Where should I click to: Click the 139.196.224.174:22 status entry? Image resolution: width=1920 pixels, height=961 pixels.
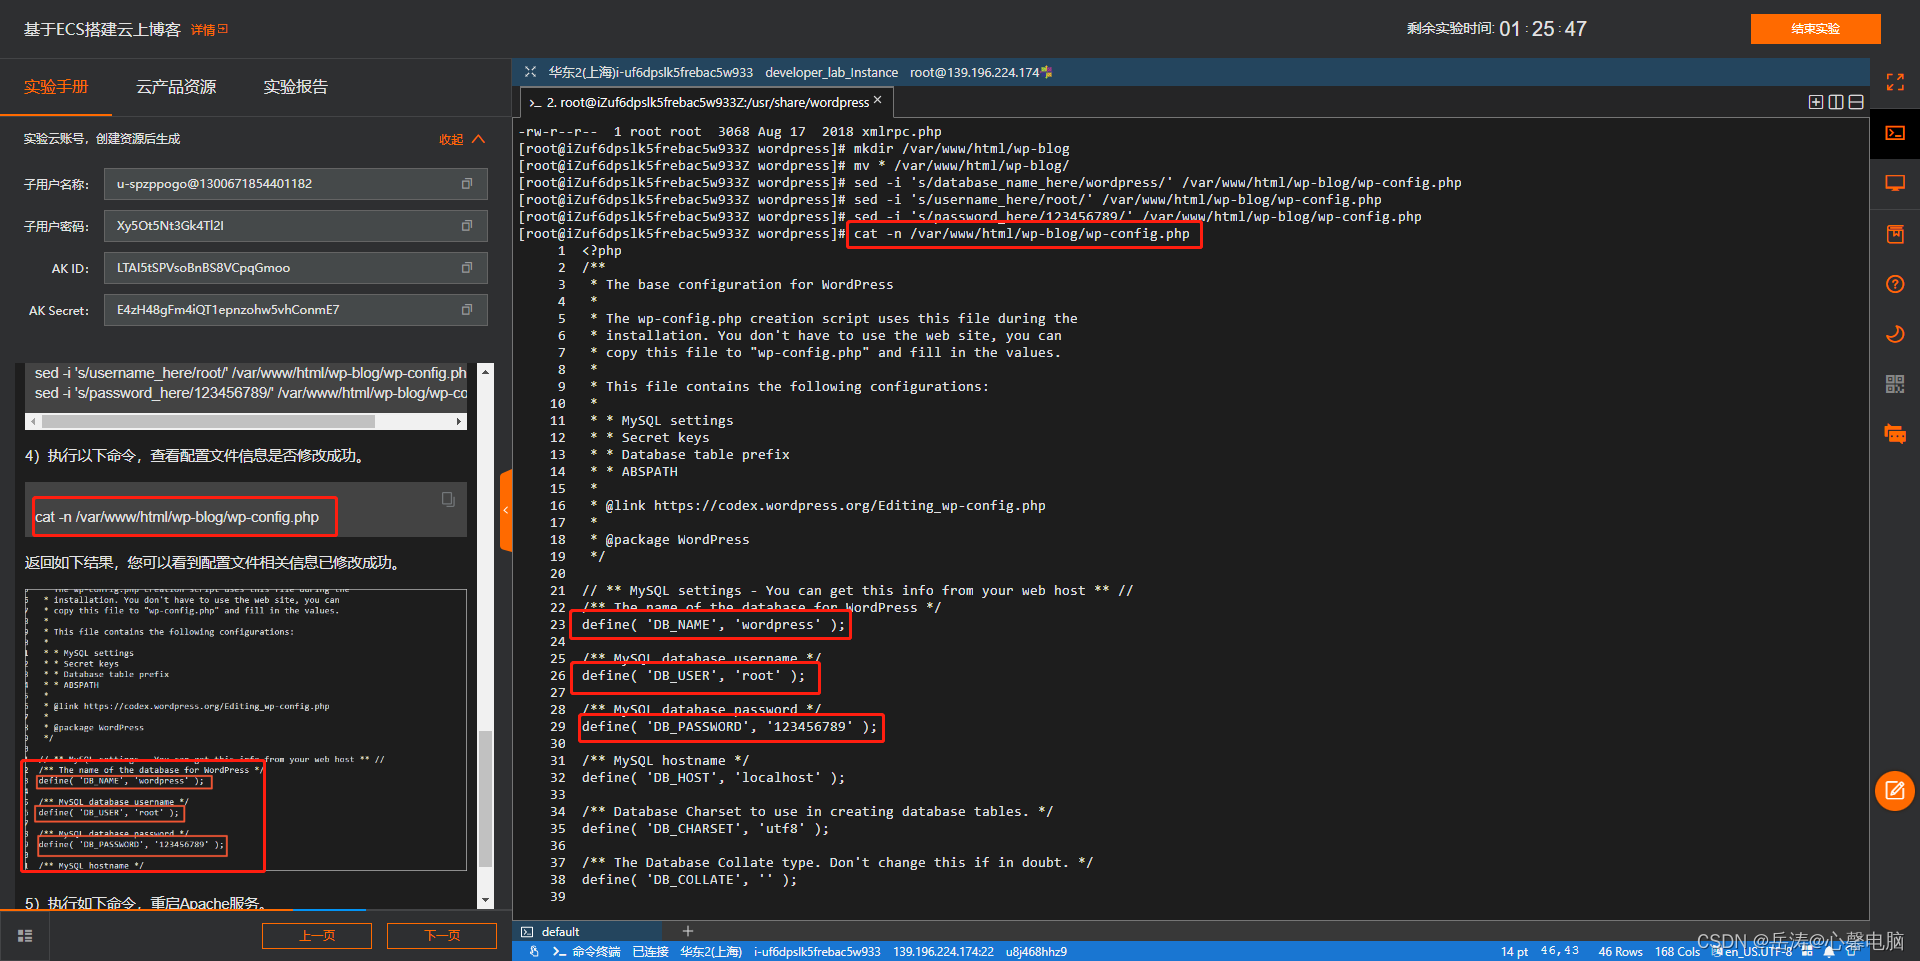(943, 952)
